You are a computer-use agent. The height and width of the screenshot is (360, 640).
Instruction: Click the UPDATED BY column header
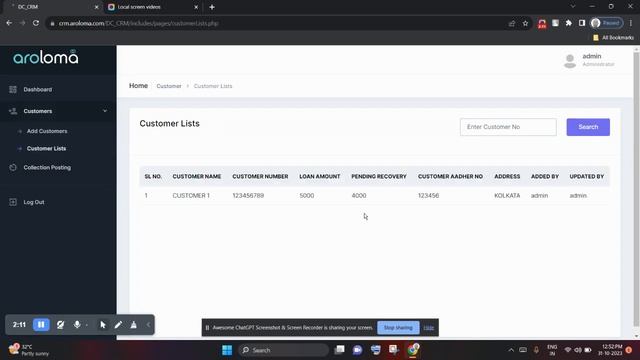click(x=587, y=176)
